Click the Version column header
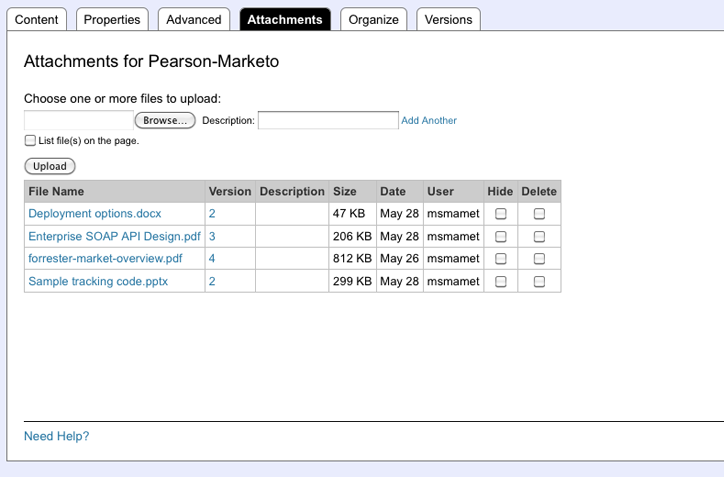This screenshot has width=724, height=477. coord(230,192)
